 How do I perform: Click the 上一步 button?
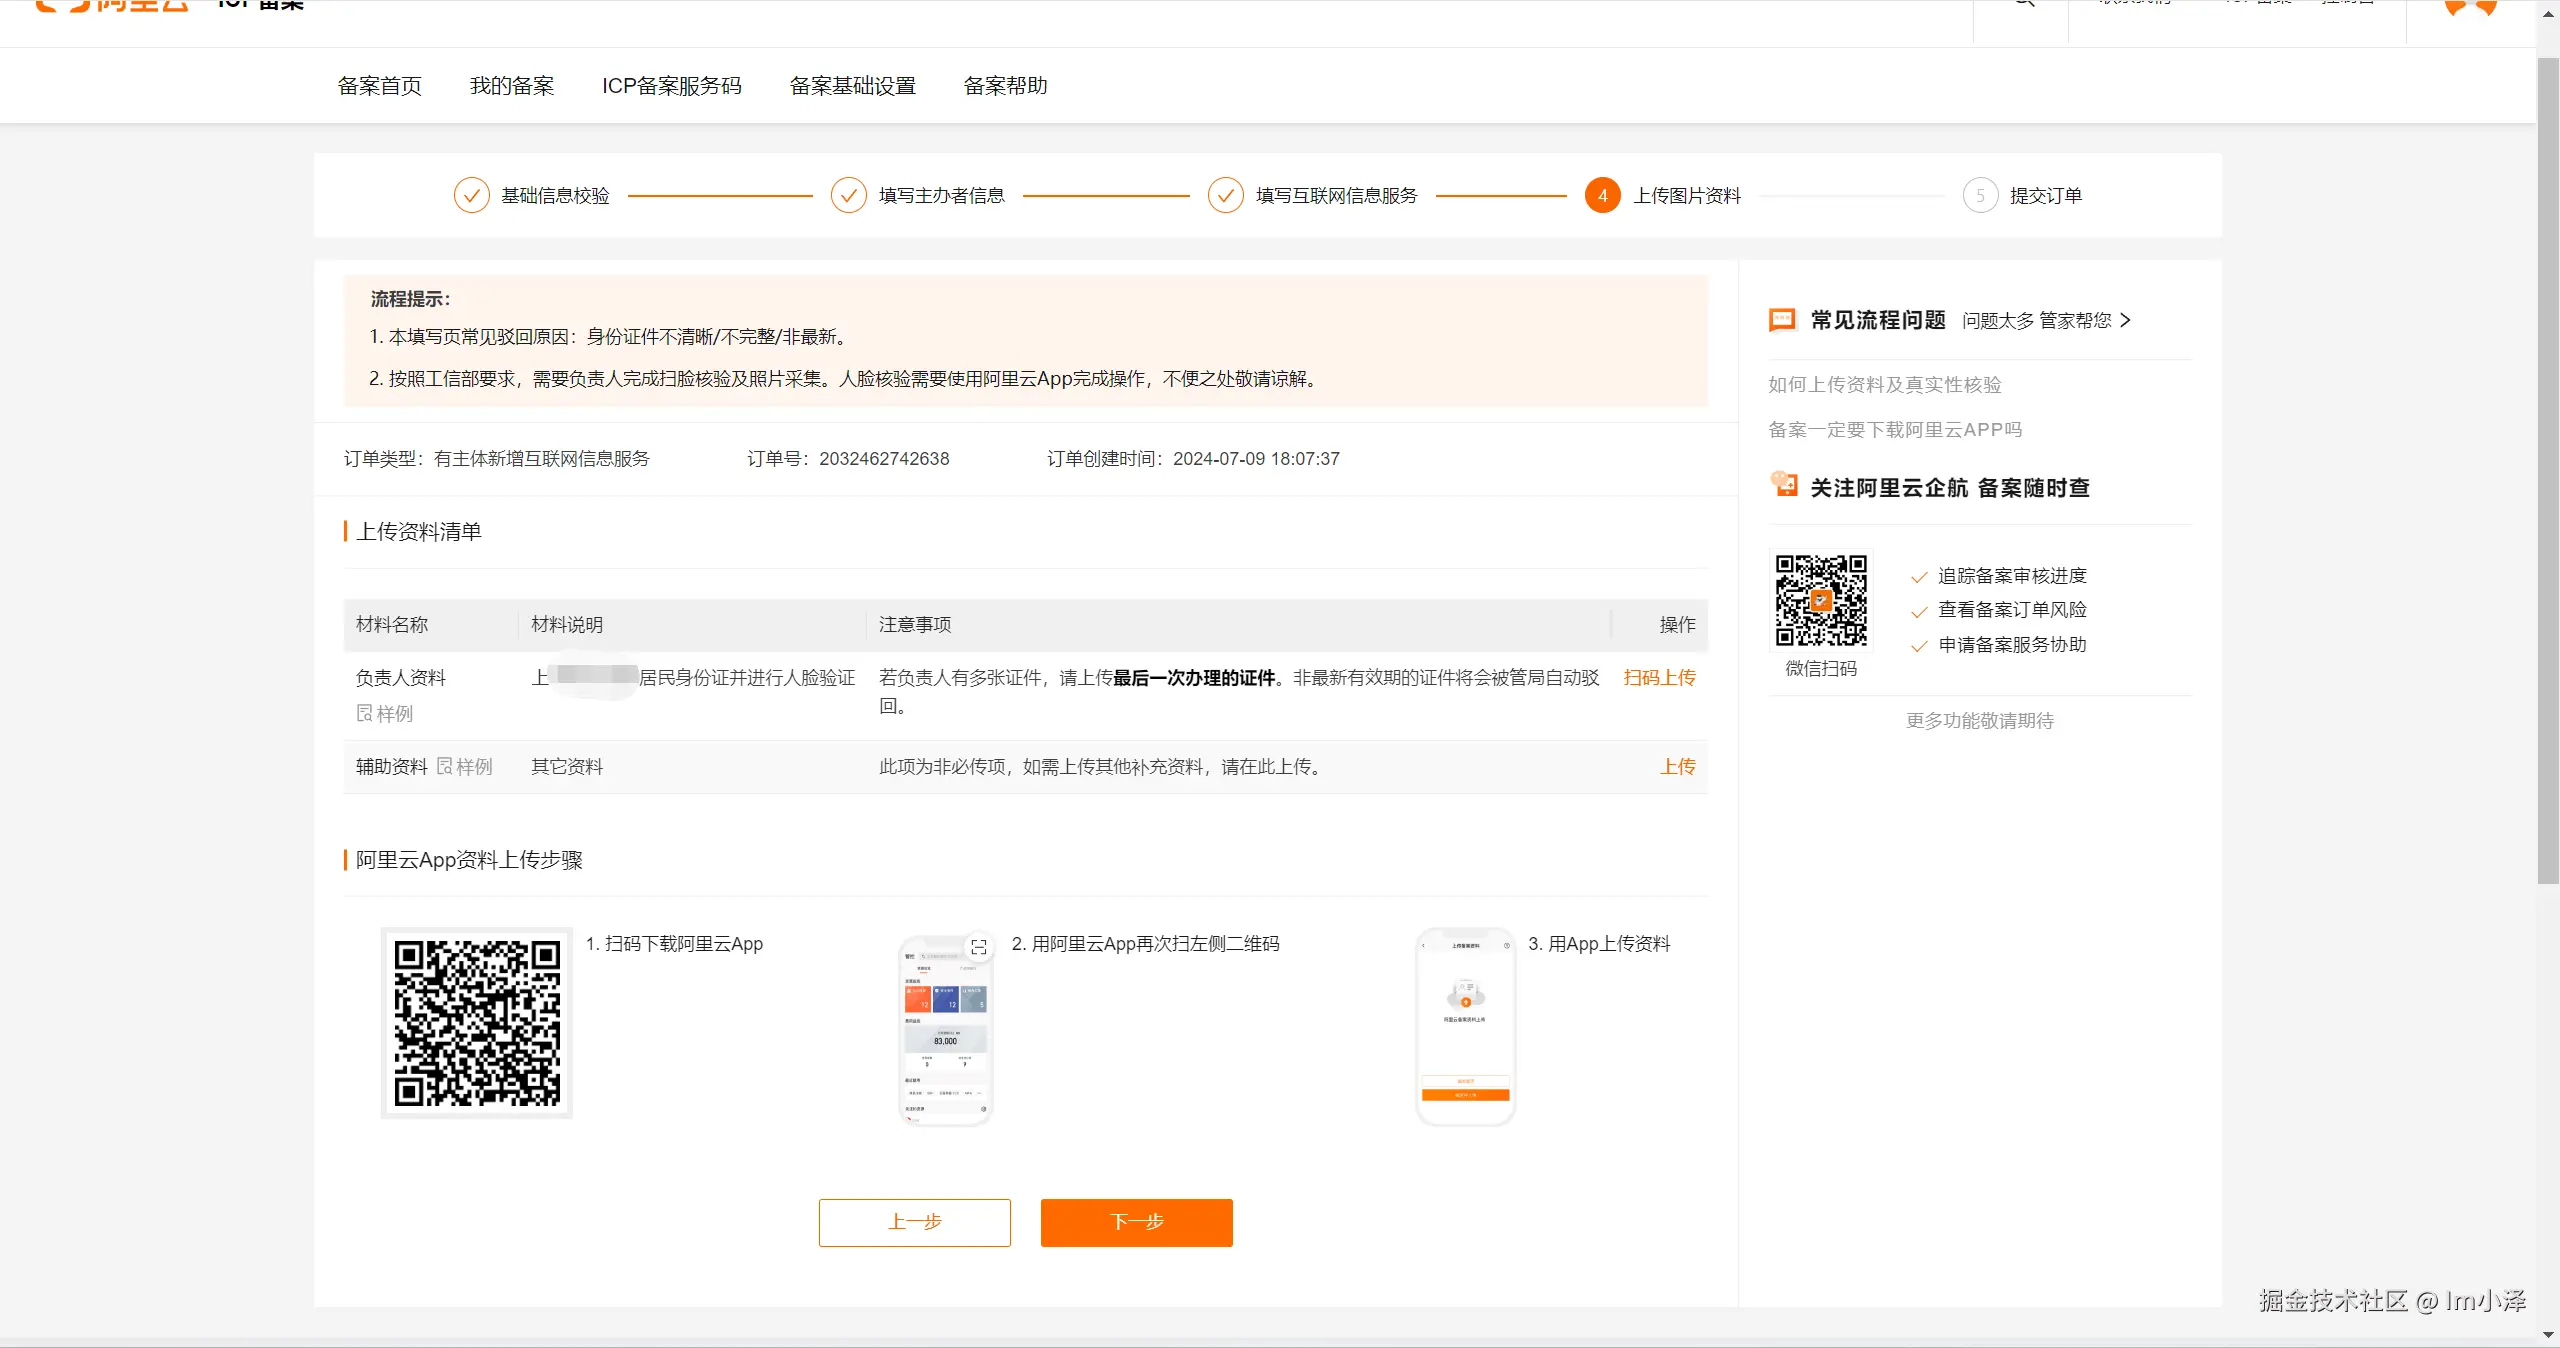point(914,1222)
